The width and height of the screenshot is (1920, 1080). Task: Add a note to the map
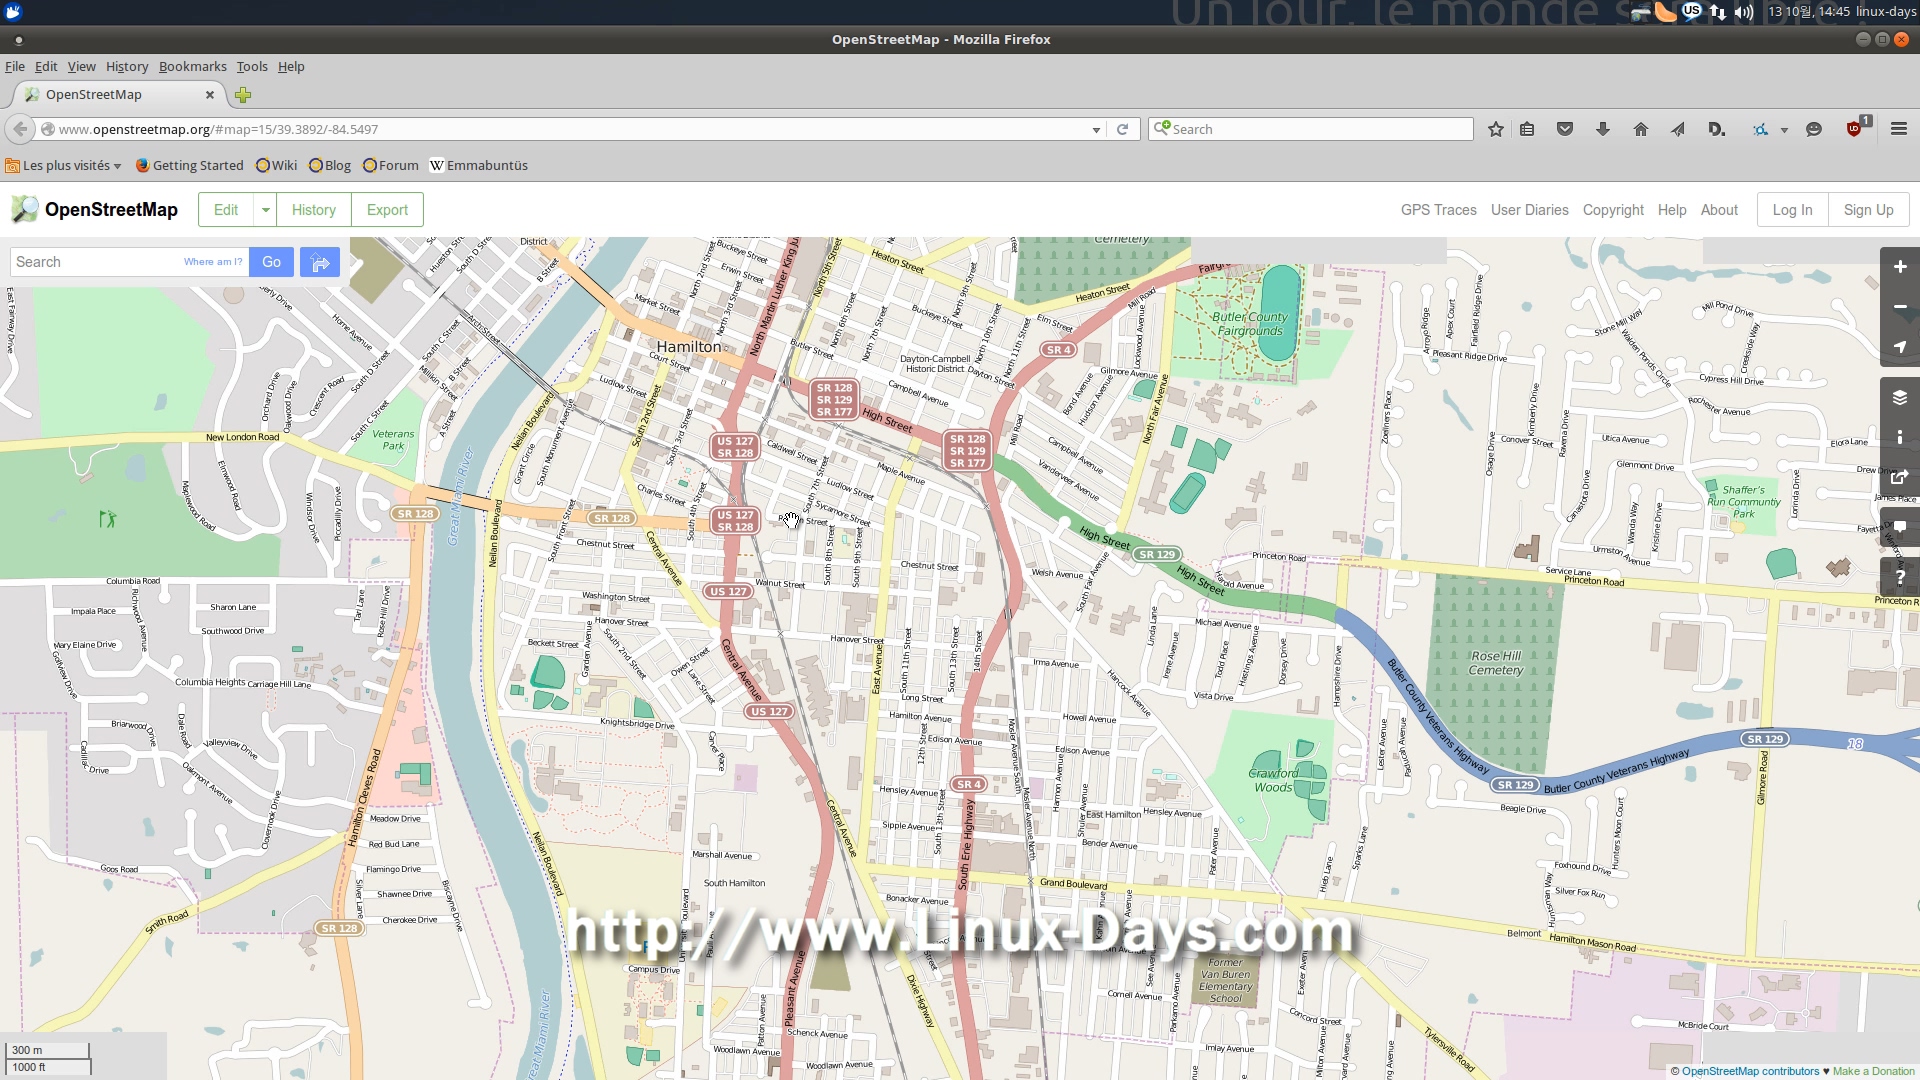[1900, 528]
